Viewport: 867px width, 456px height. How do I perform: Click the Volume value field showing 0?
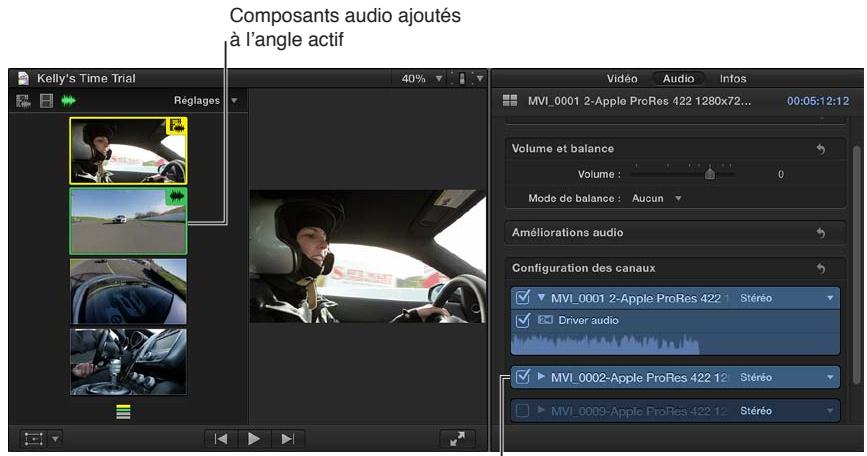tap(781, 174)
